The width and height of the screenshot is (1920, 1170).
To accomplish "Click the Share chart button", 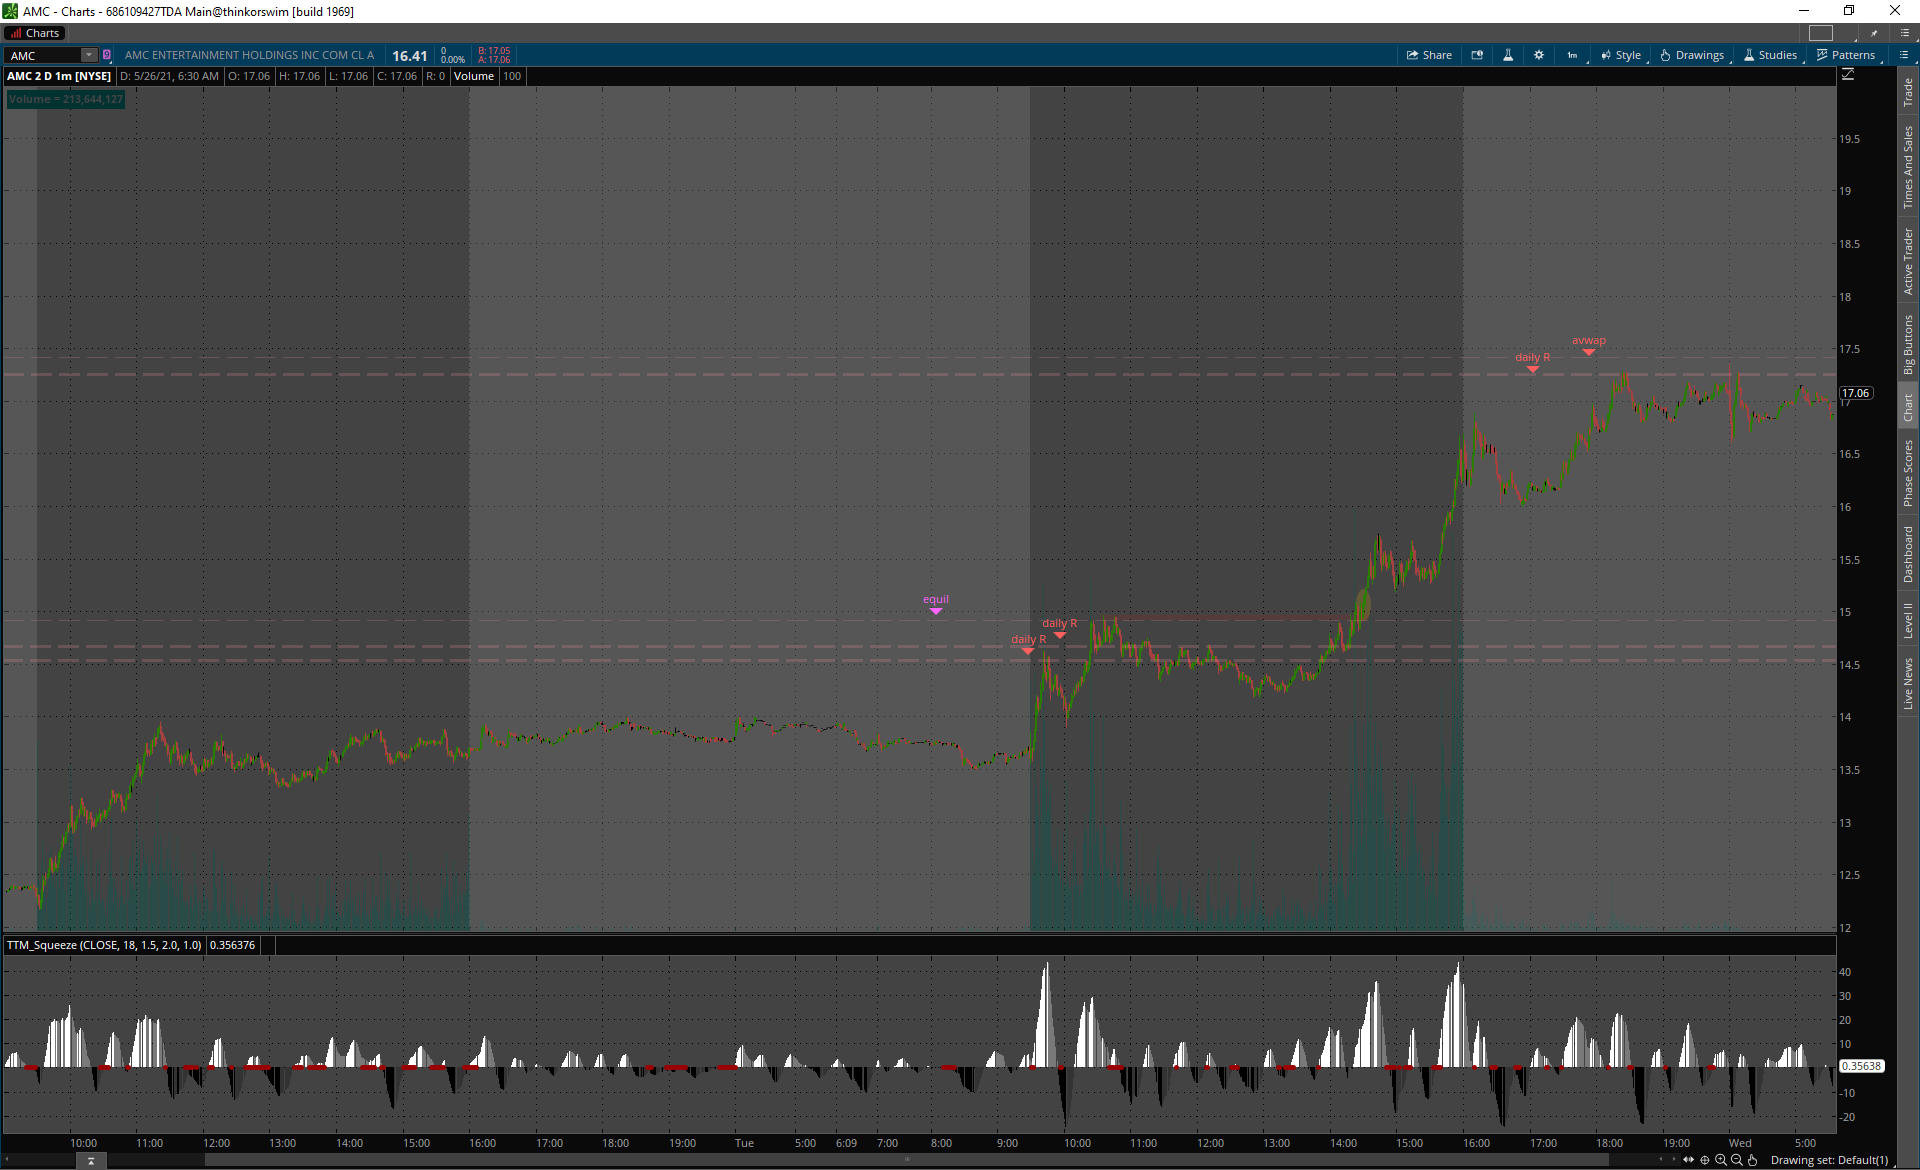I will (x=1429, y=55).
